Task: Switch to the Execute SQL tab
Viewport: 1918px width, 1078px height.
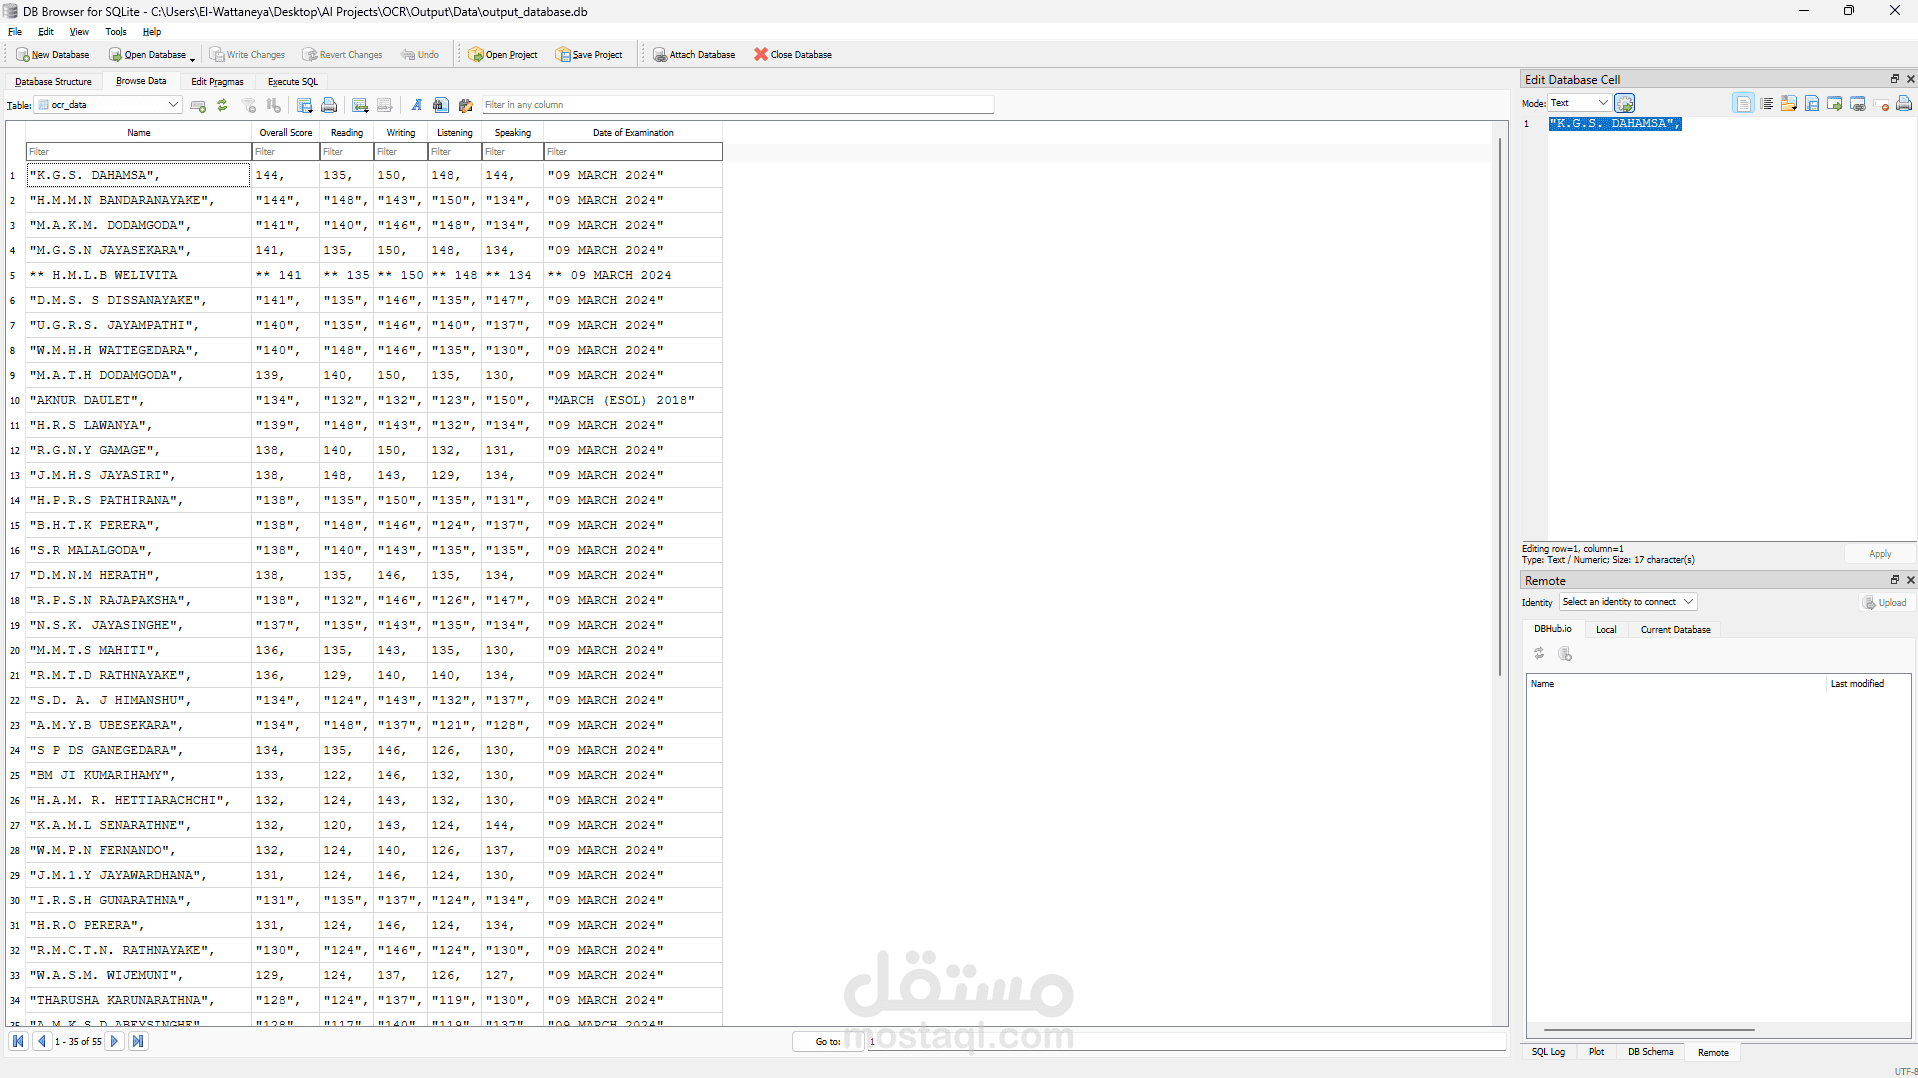Action: coord(293,82)
